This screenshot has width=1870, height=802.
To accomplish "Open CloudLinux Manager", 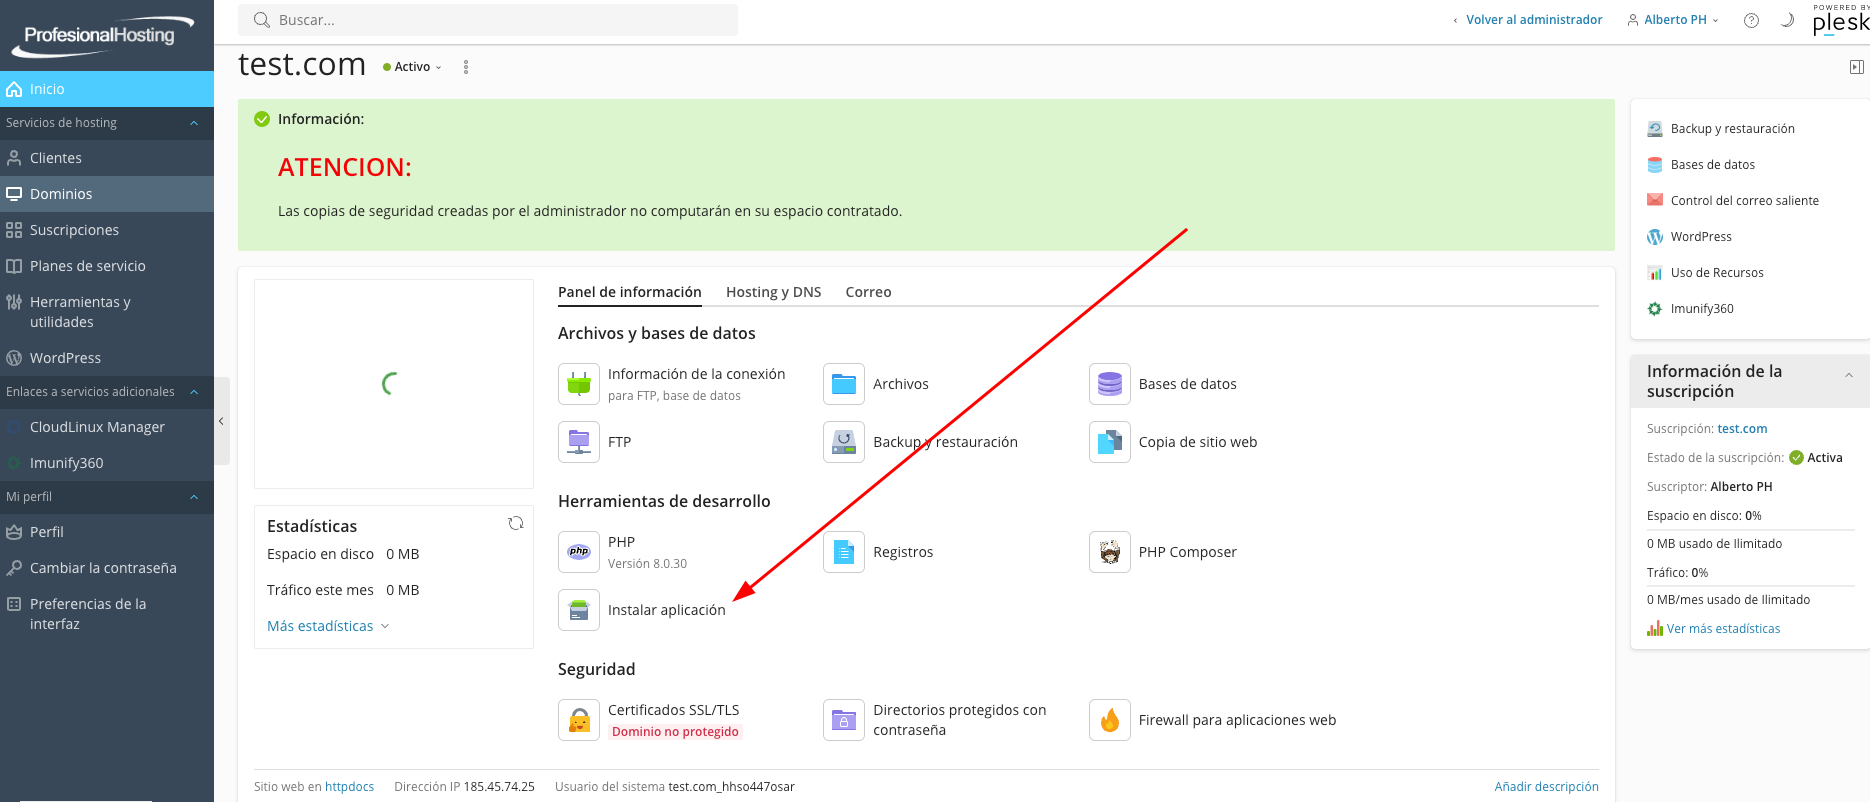I will pos(107,427).
